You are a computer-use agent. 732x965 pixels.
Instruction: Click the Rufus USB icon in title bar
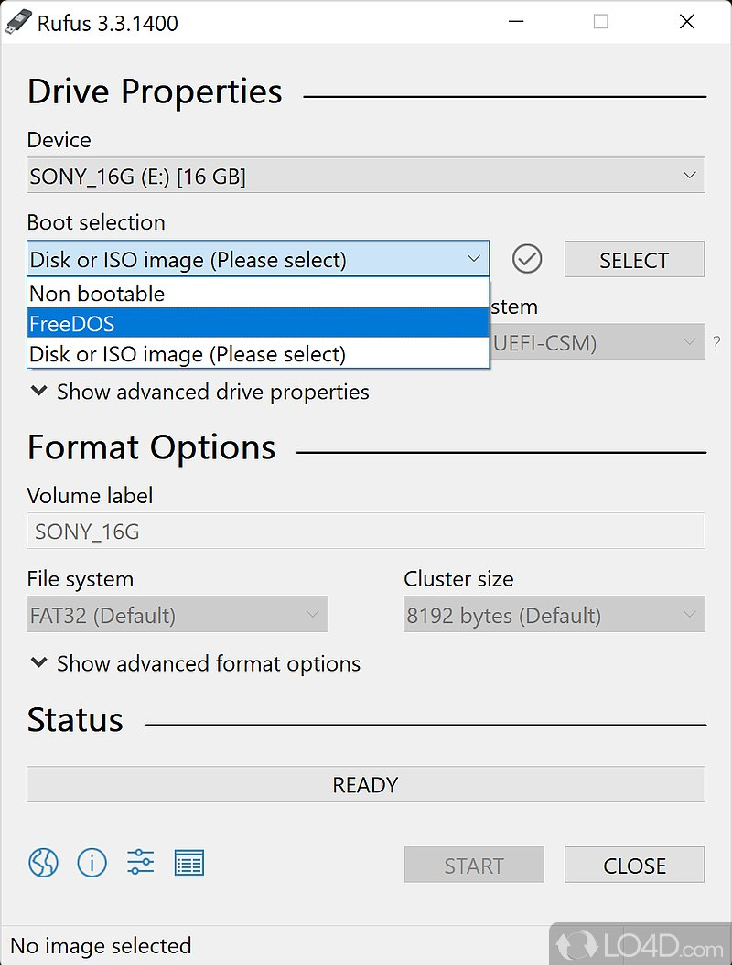coord(18,22)
